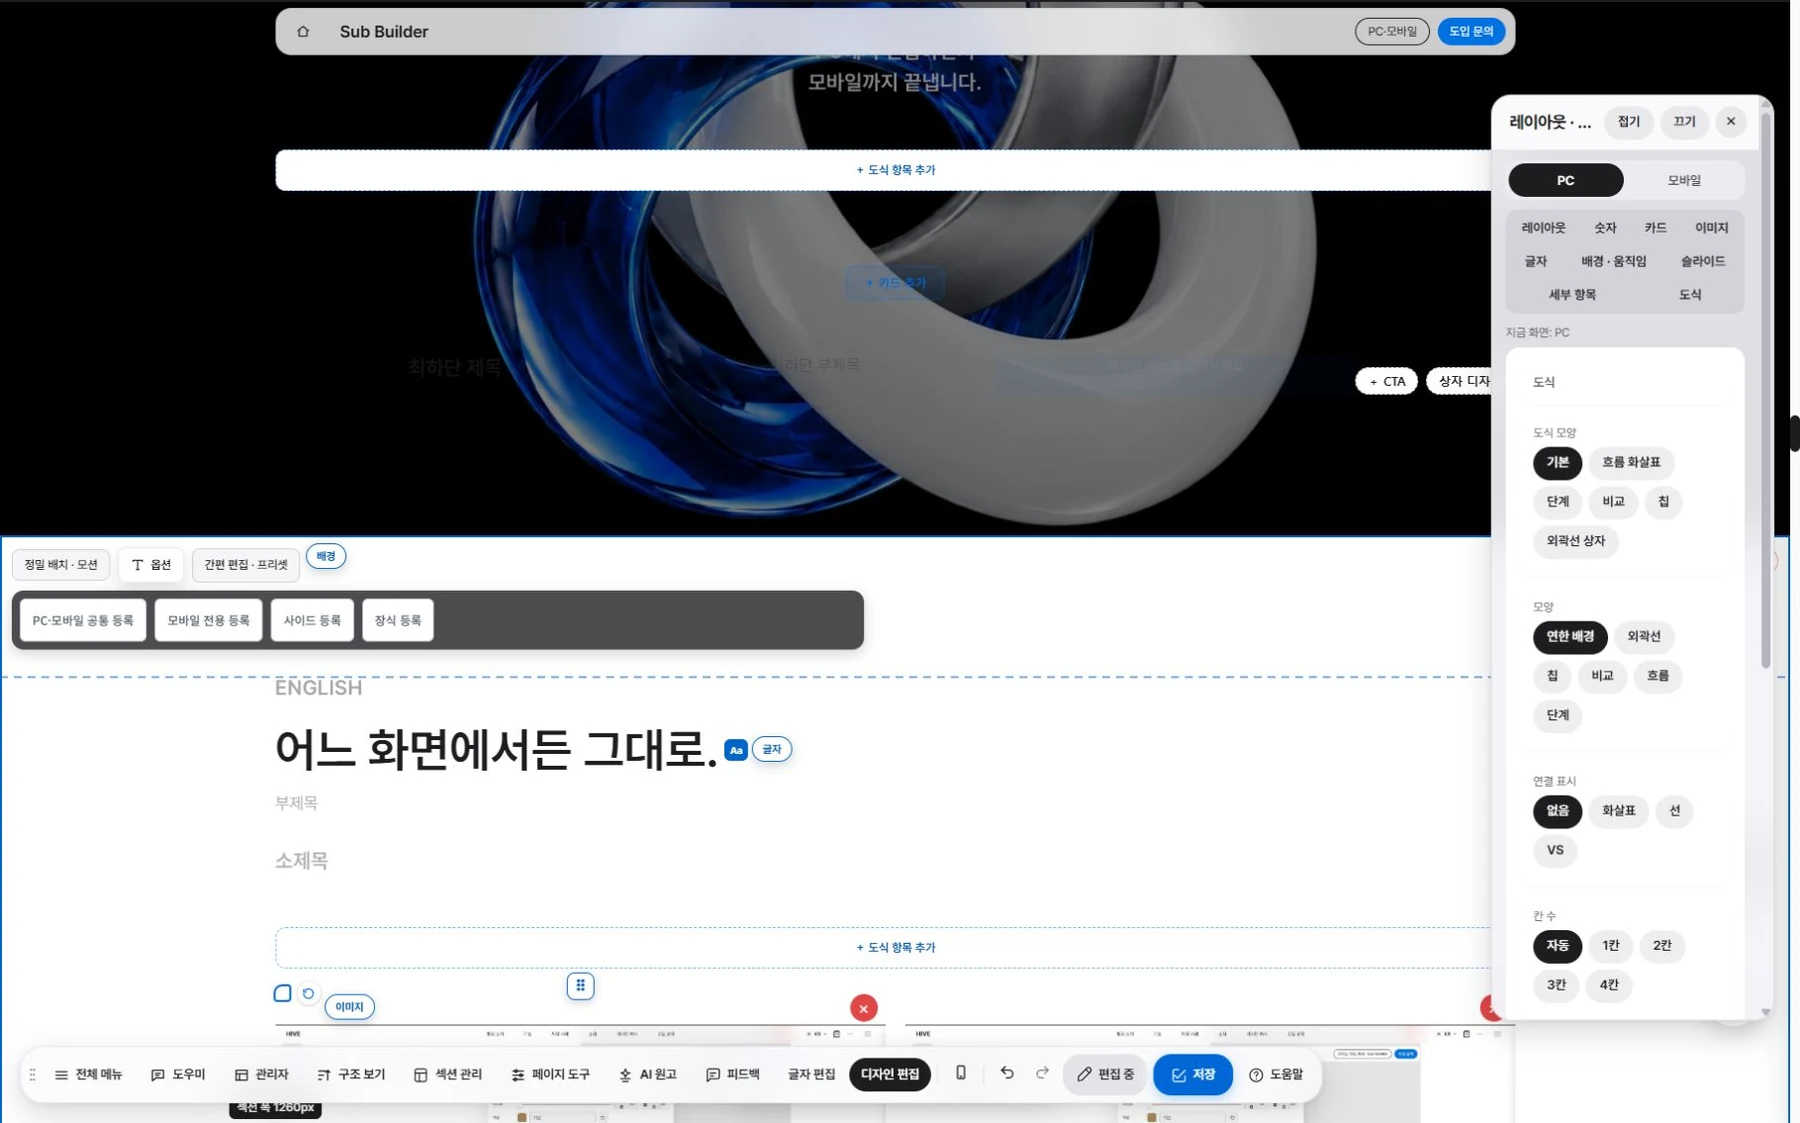Image resolution: width=1800 pixels, height=1123 pixels.
Task: Click the grid drag handle icon above image card
Action: coord(580,986)
